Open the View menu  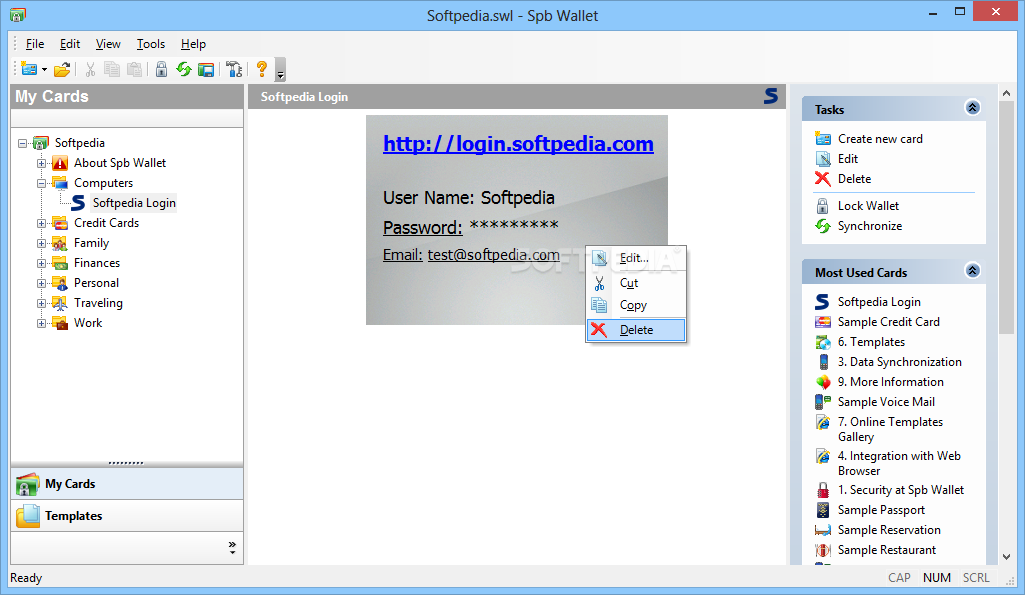[108, 44]
